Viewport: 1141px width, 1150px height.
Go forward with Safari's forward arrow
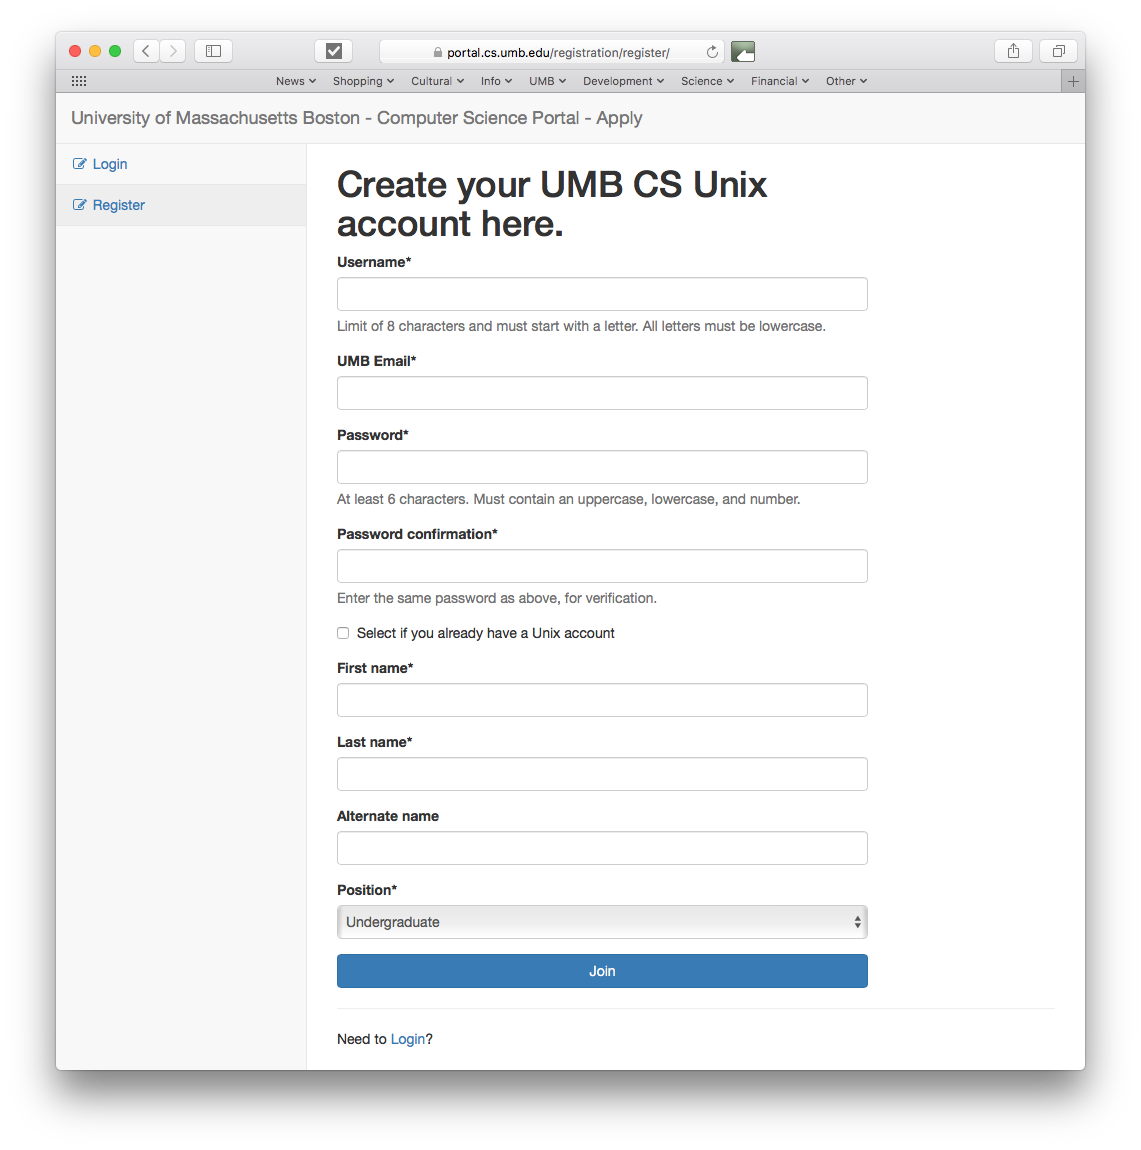tap(173, 51)
